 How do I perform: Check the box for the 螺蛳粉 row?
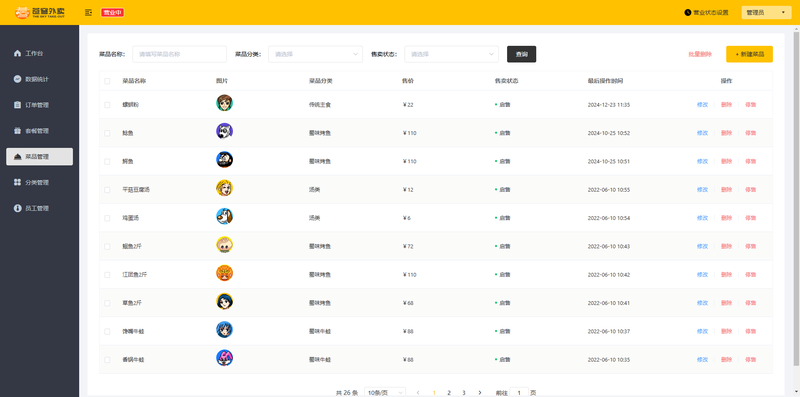point(107,105)
